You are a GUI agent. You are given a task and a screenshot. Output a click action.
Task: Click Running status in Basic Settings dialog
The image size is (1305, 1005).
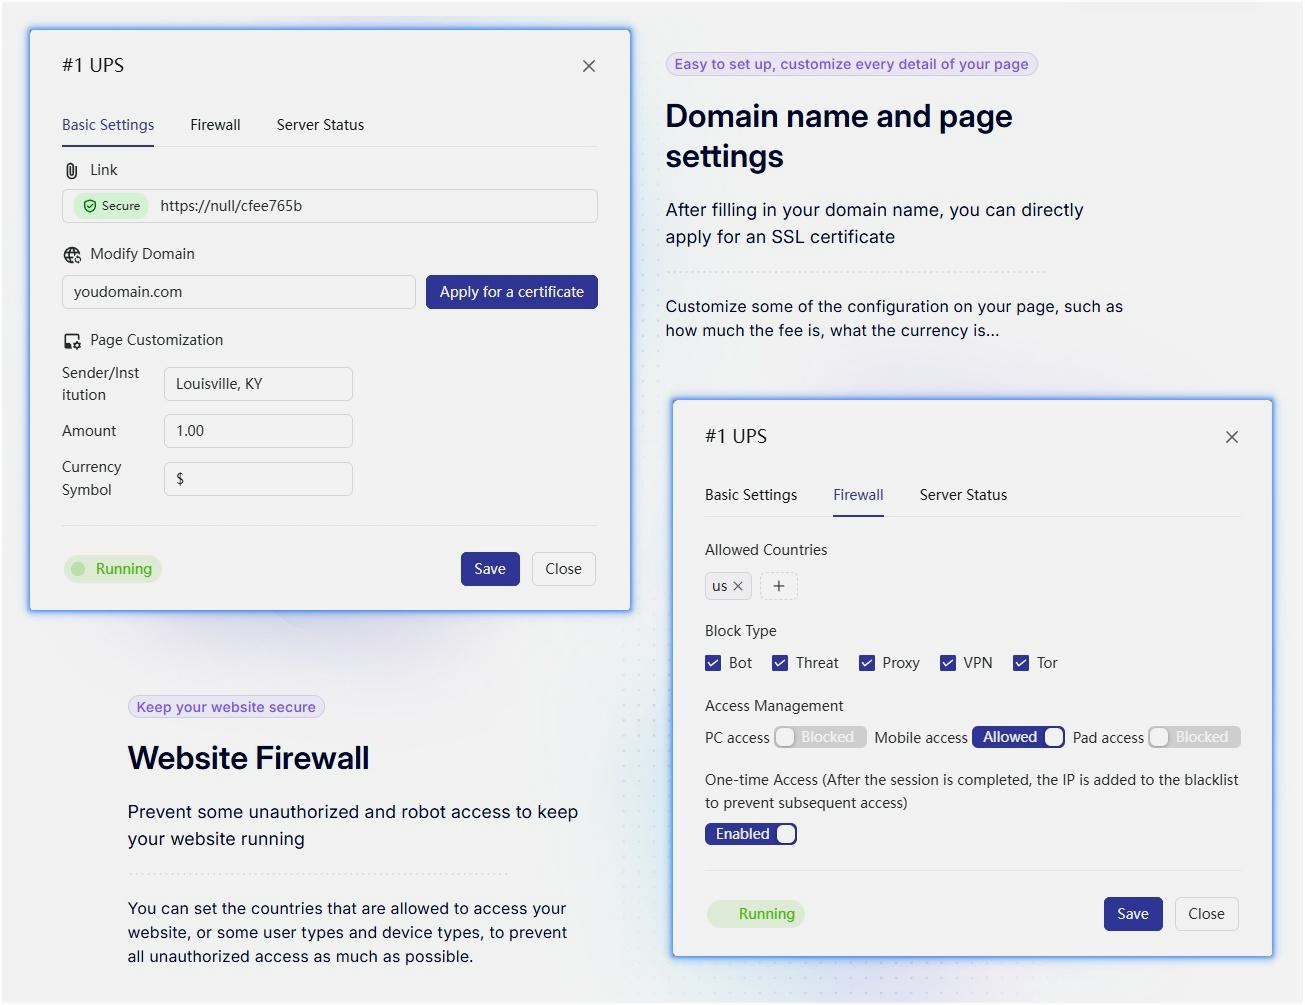coord(113,569)
